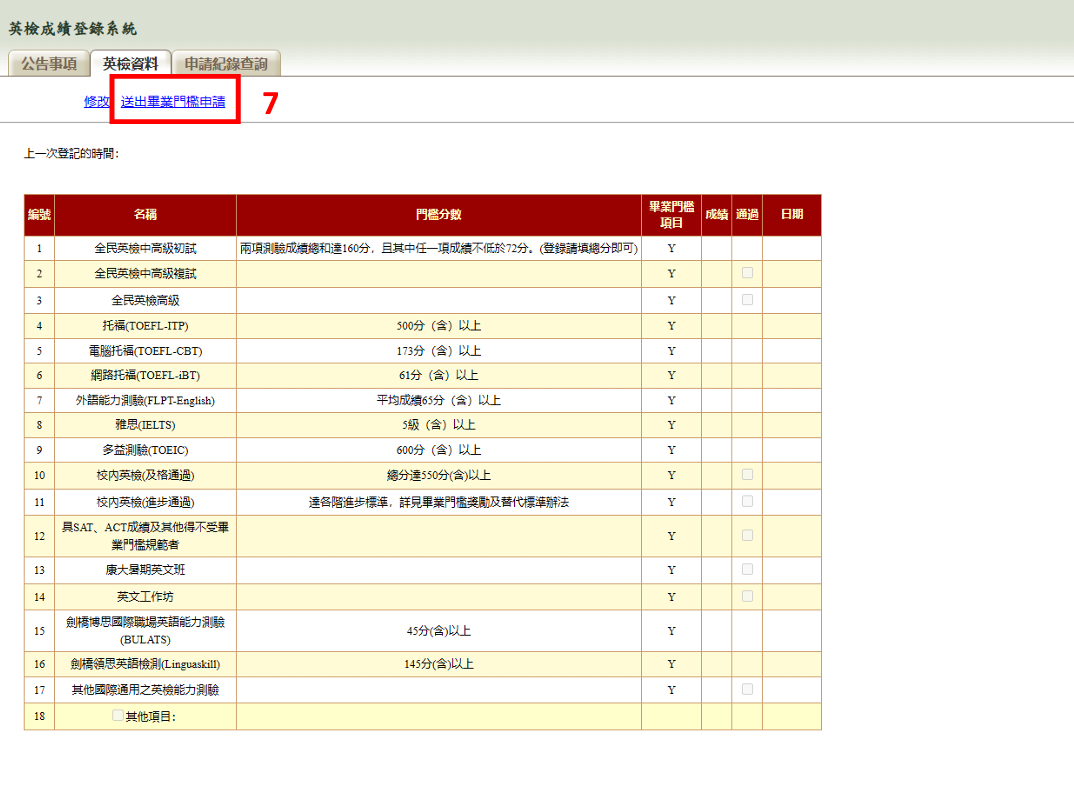1074x810 pixels.
Task: Toggle 通過 checkbox for 校內英檢(進步通過)
Action: [747, 502]
